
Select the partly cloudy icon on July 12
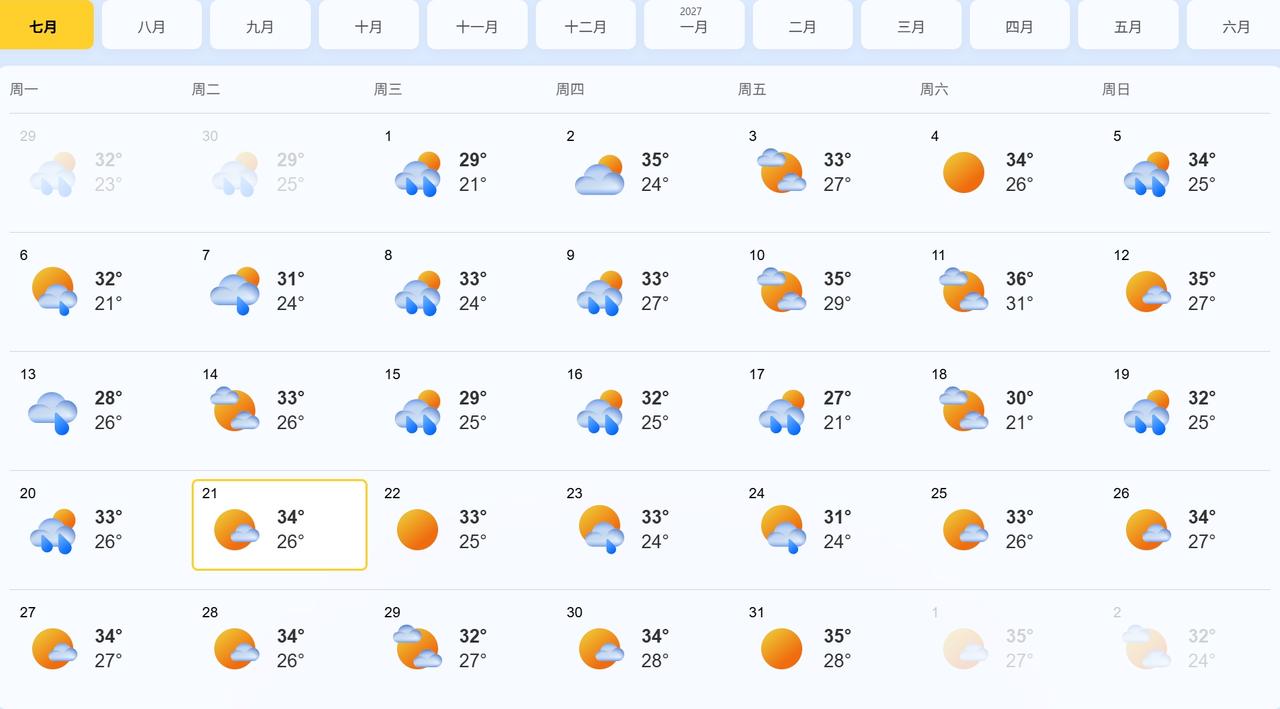coord(1147,291)
